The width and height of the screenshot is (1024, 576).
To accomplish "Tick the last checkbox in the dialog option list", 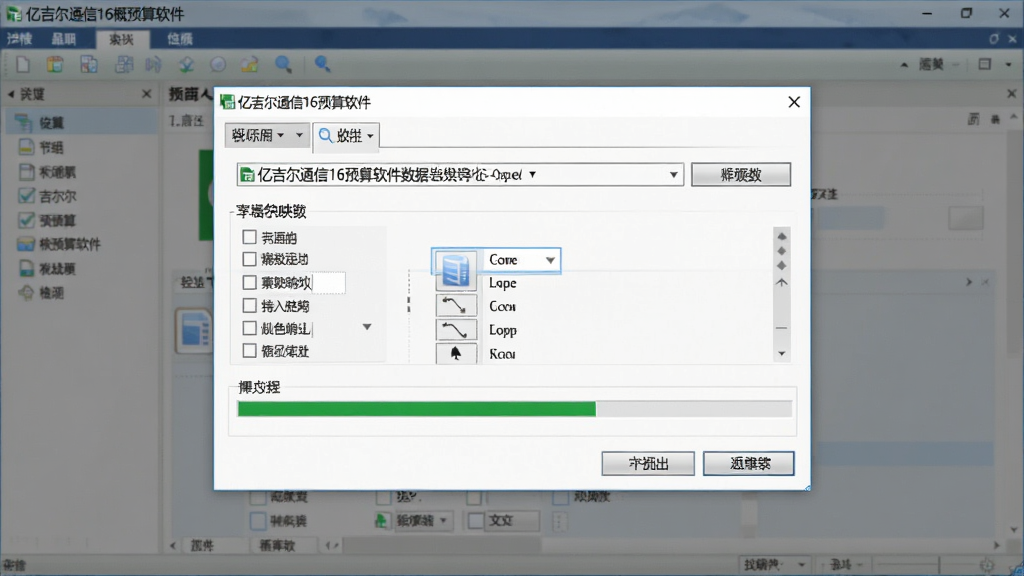I will point(249,351).
